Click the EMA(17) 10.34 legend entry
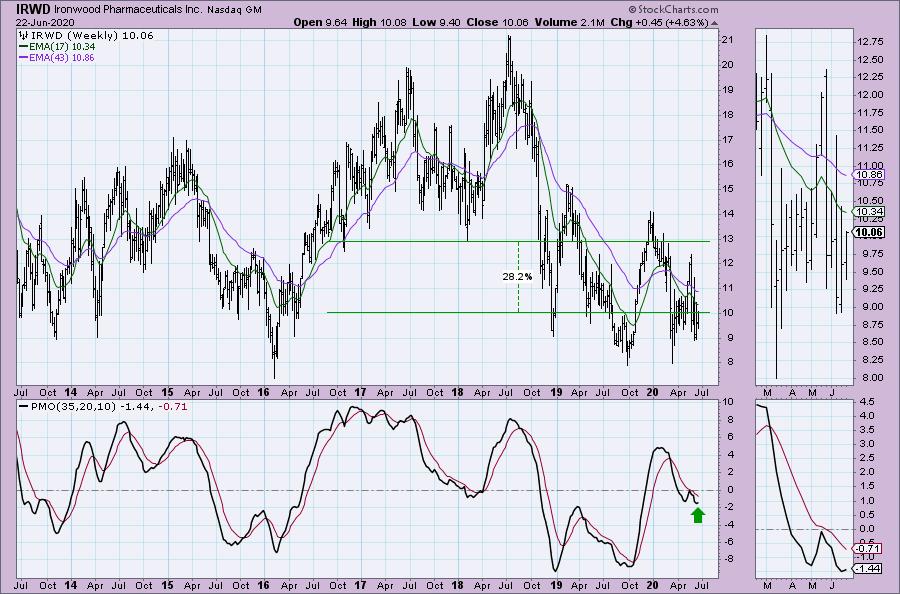900x594 pixels. click(57, 46)
